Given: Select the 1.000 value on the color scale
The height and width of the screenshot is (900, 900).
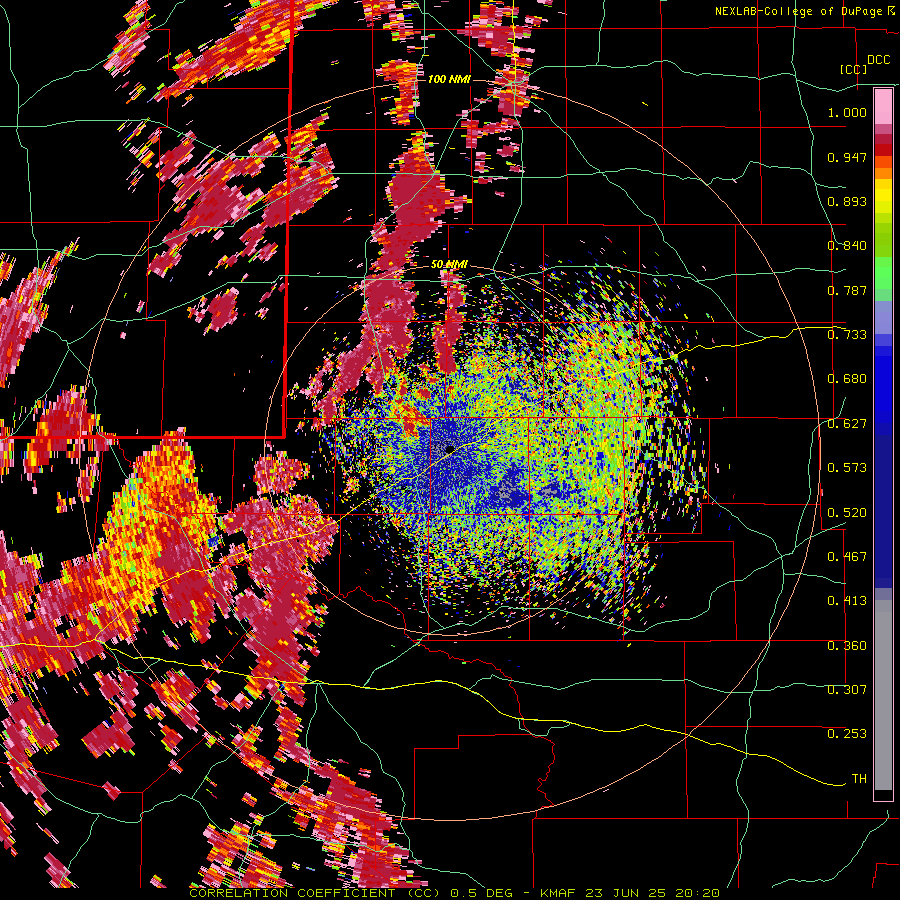Looking at the screenshot, I should tap(847, 112).
